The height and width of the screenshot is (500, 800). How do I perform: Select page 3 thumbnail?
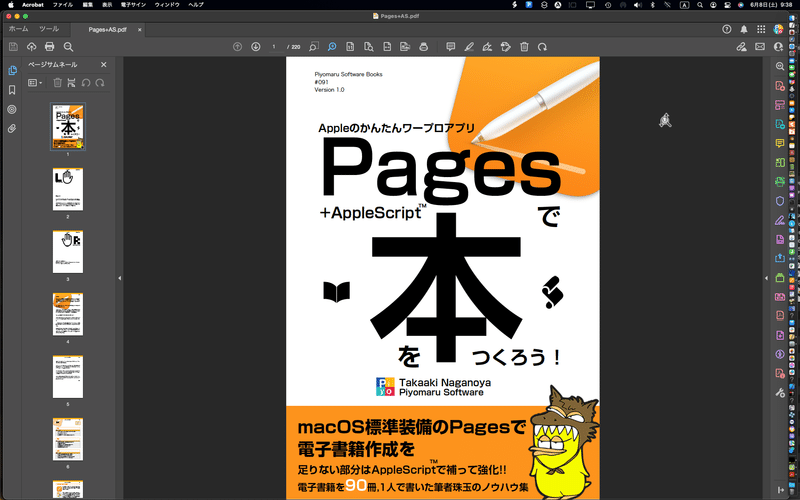pos(68,252)
